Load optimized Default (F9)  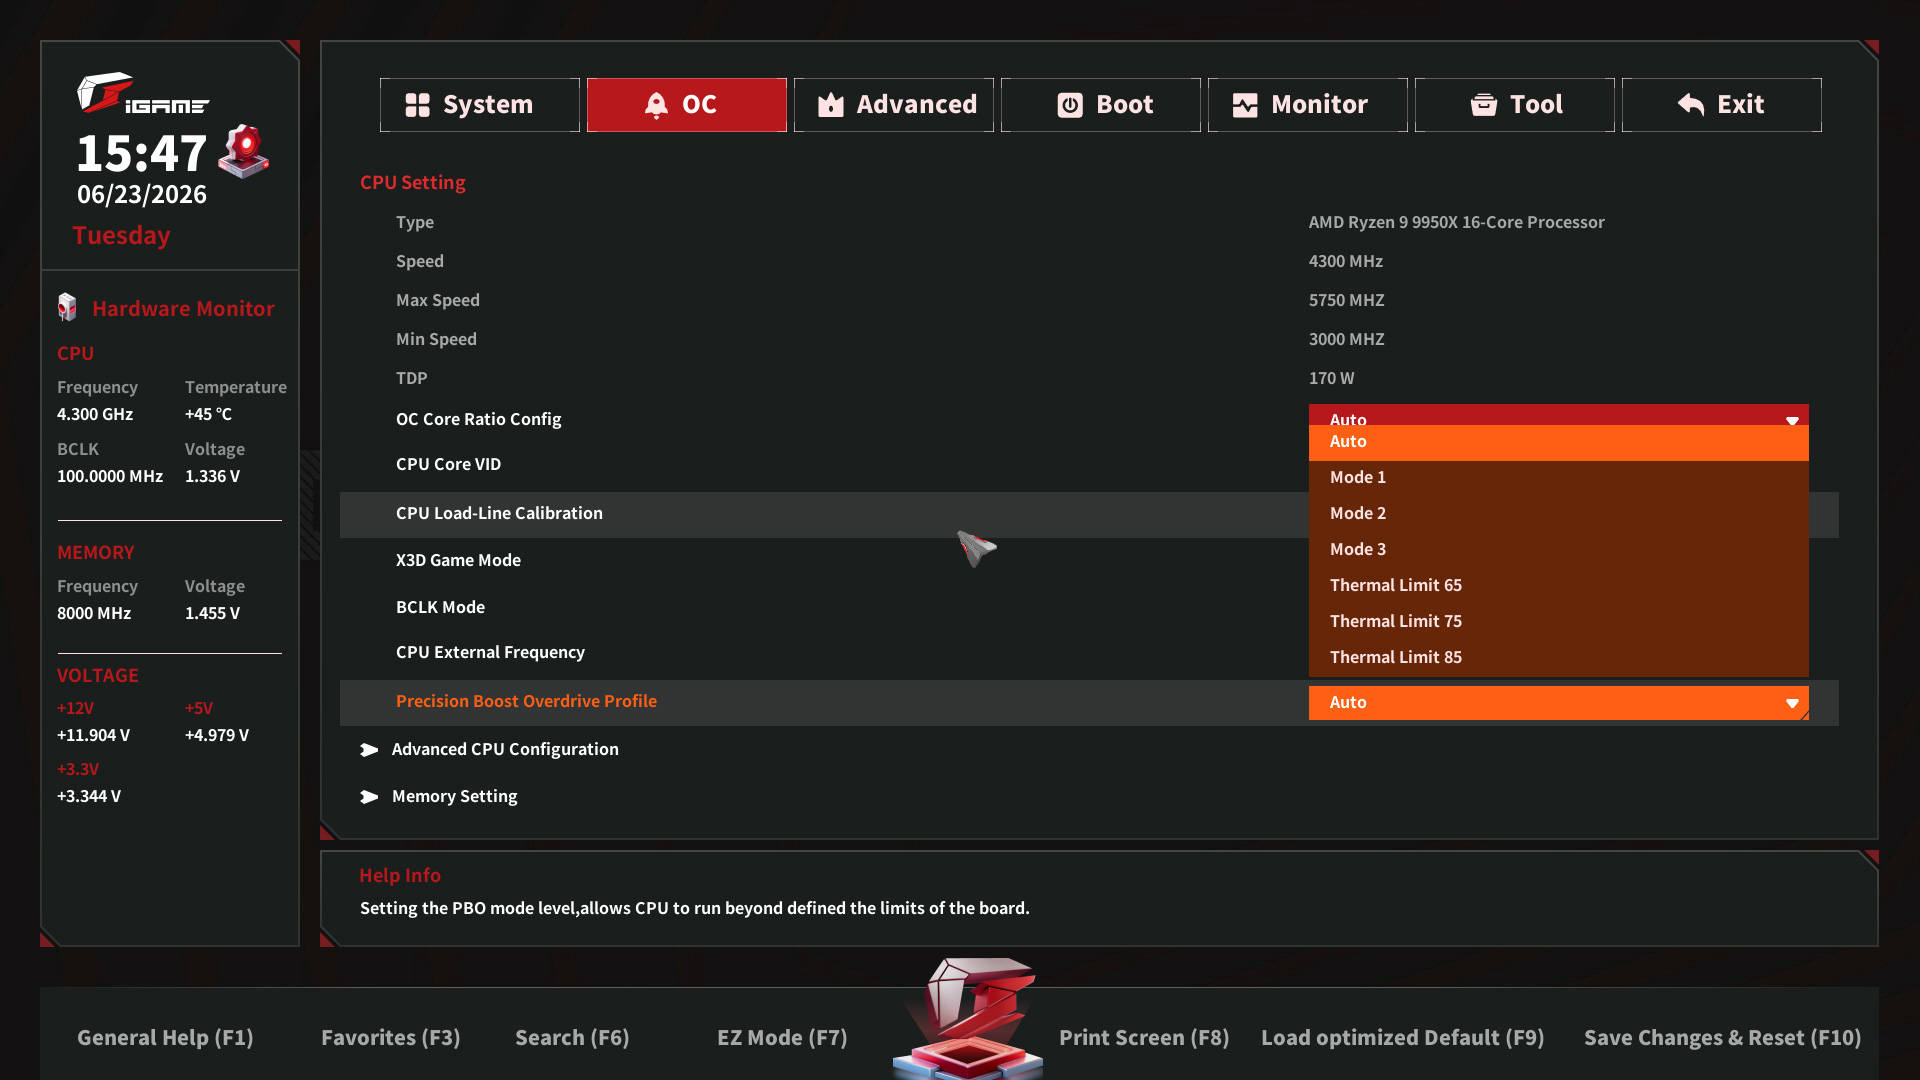coord(1403,1038)
